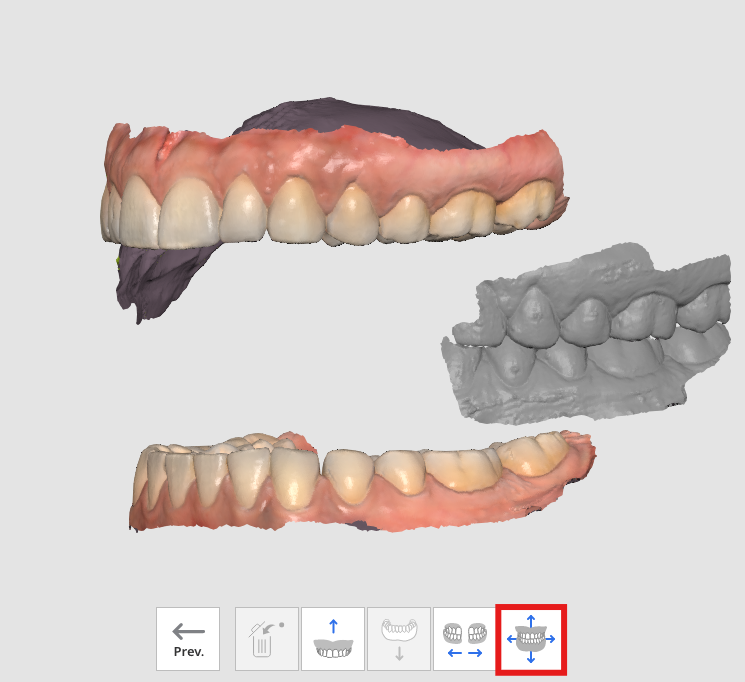Choose the detach maxilla upward icon
Viewport: 745px width, 682px height.
(x=333, y=638)
